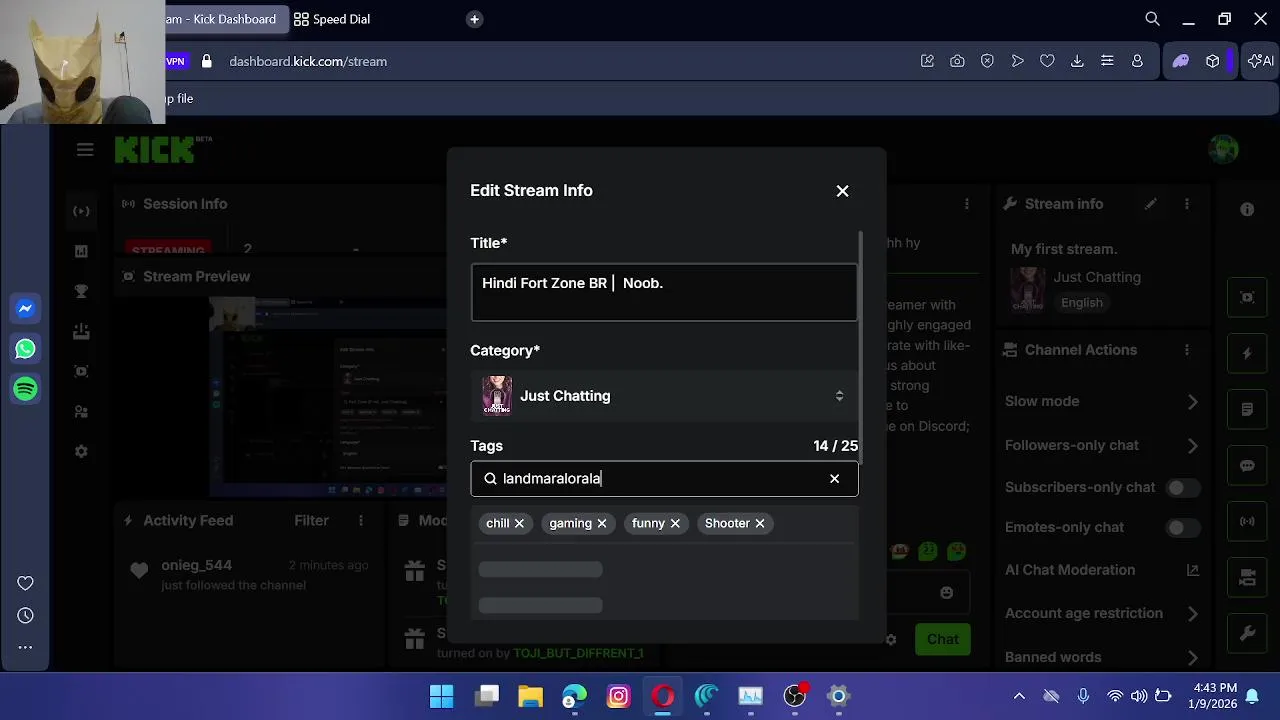Remove the gaming tag

pos(601,523)
